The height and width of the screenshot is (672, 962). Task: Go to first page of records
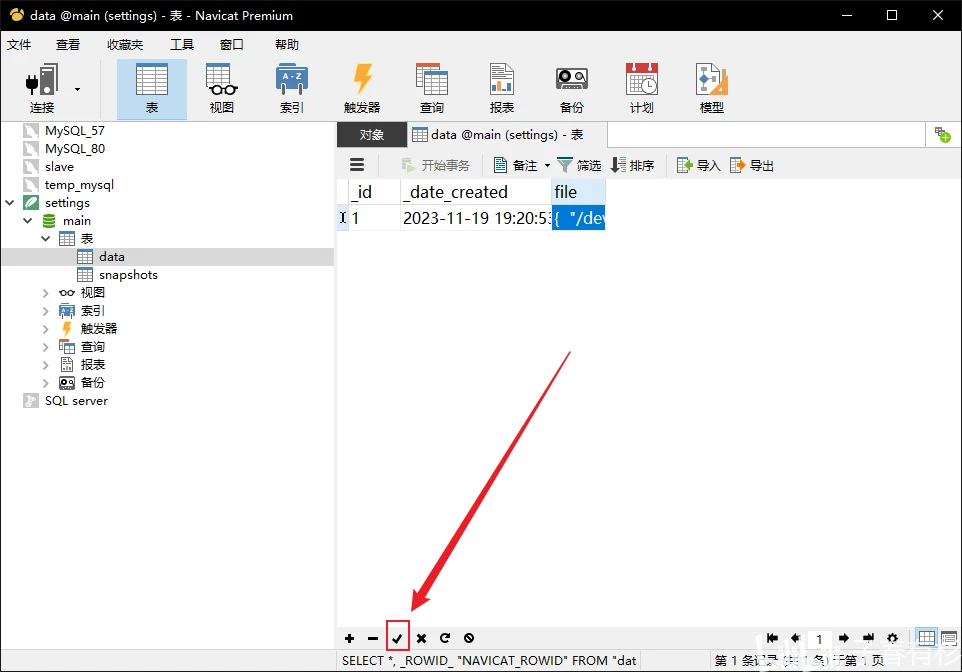coord(772,638)
